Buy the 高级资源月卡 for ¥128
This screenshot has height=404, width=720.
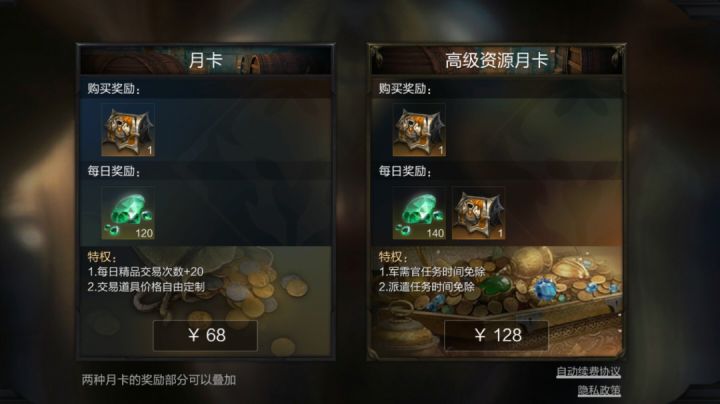pyautogui.click(x=496, y=336)
